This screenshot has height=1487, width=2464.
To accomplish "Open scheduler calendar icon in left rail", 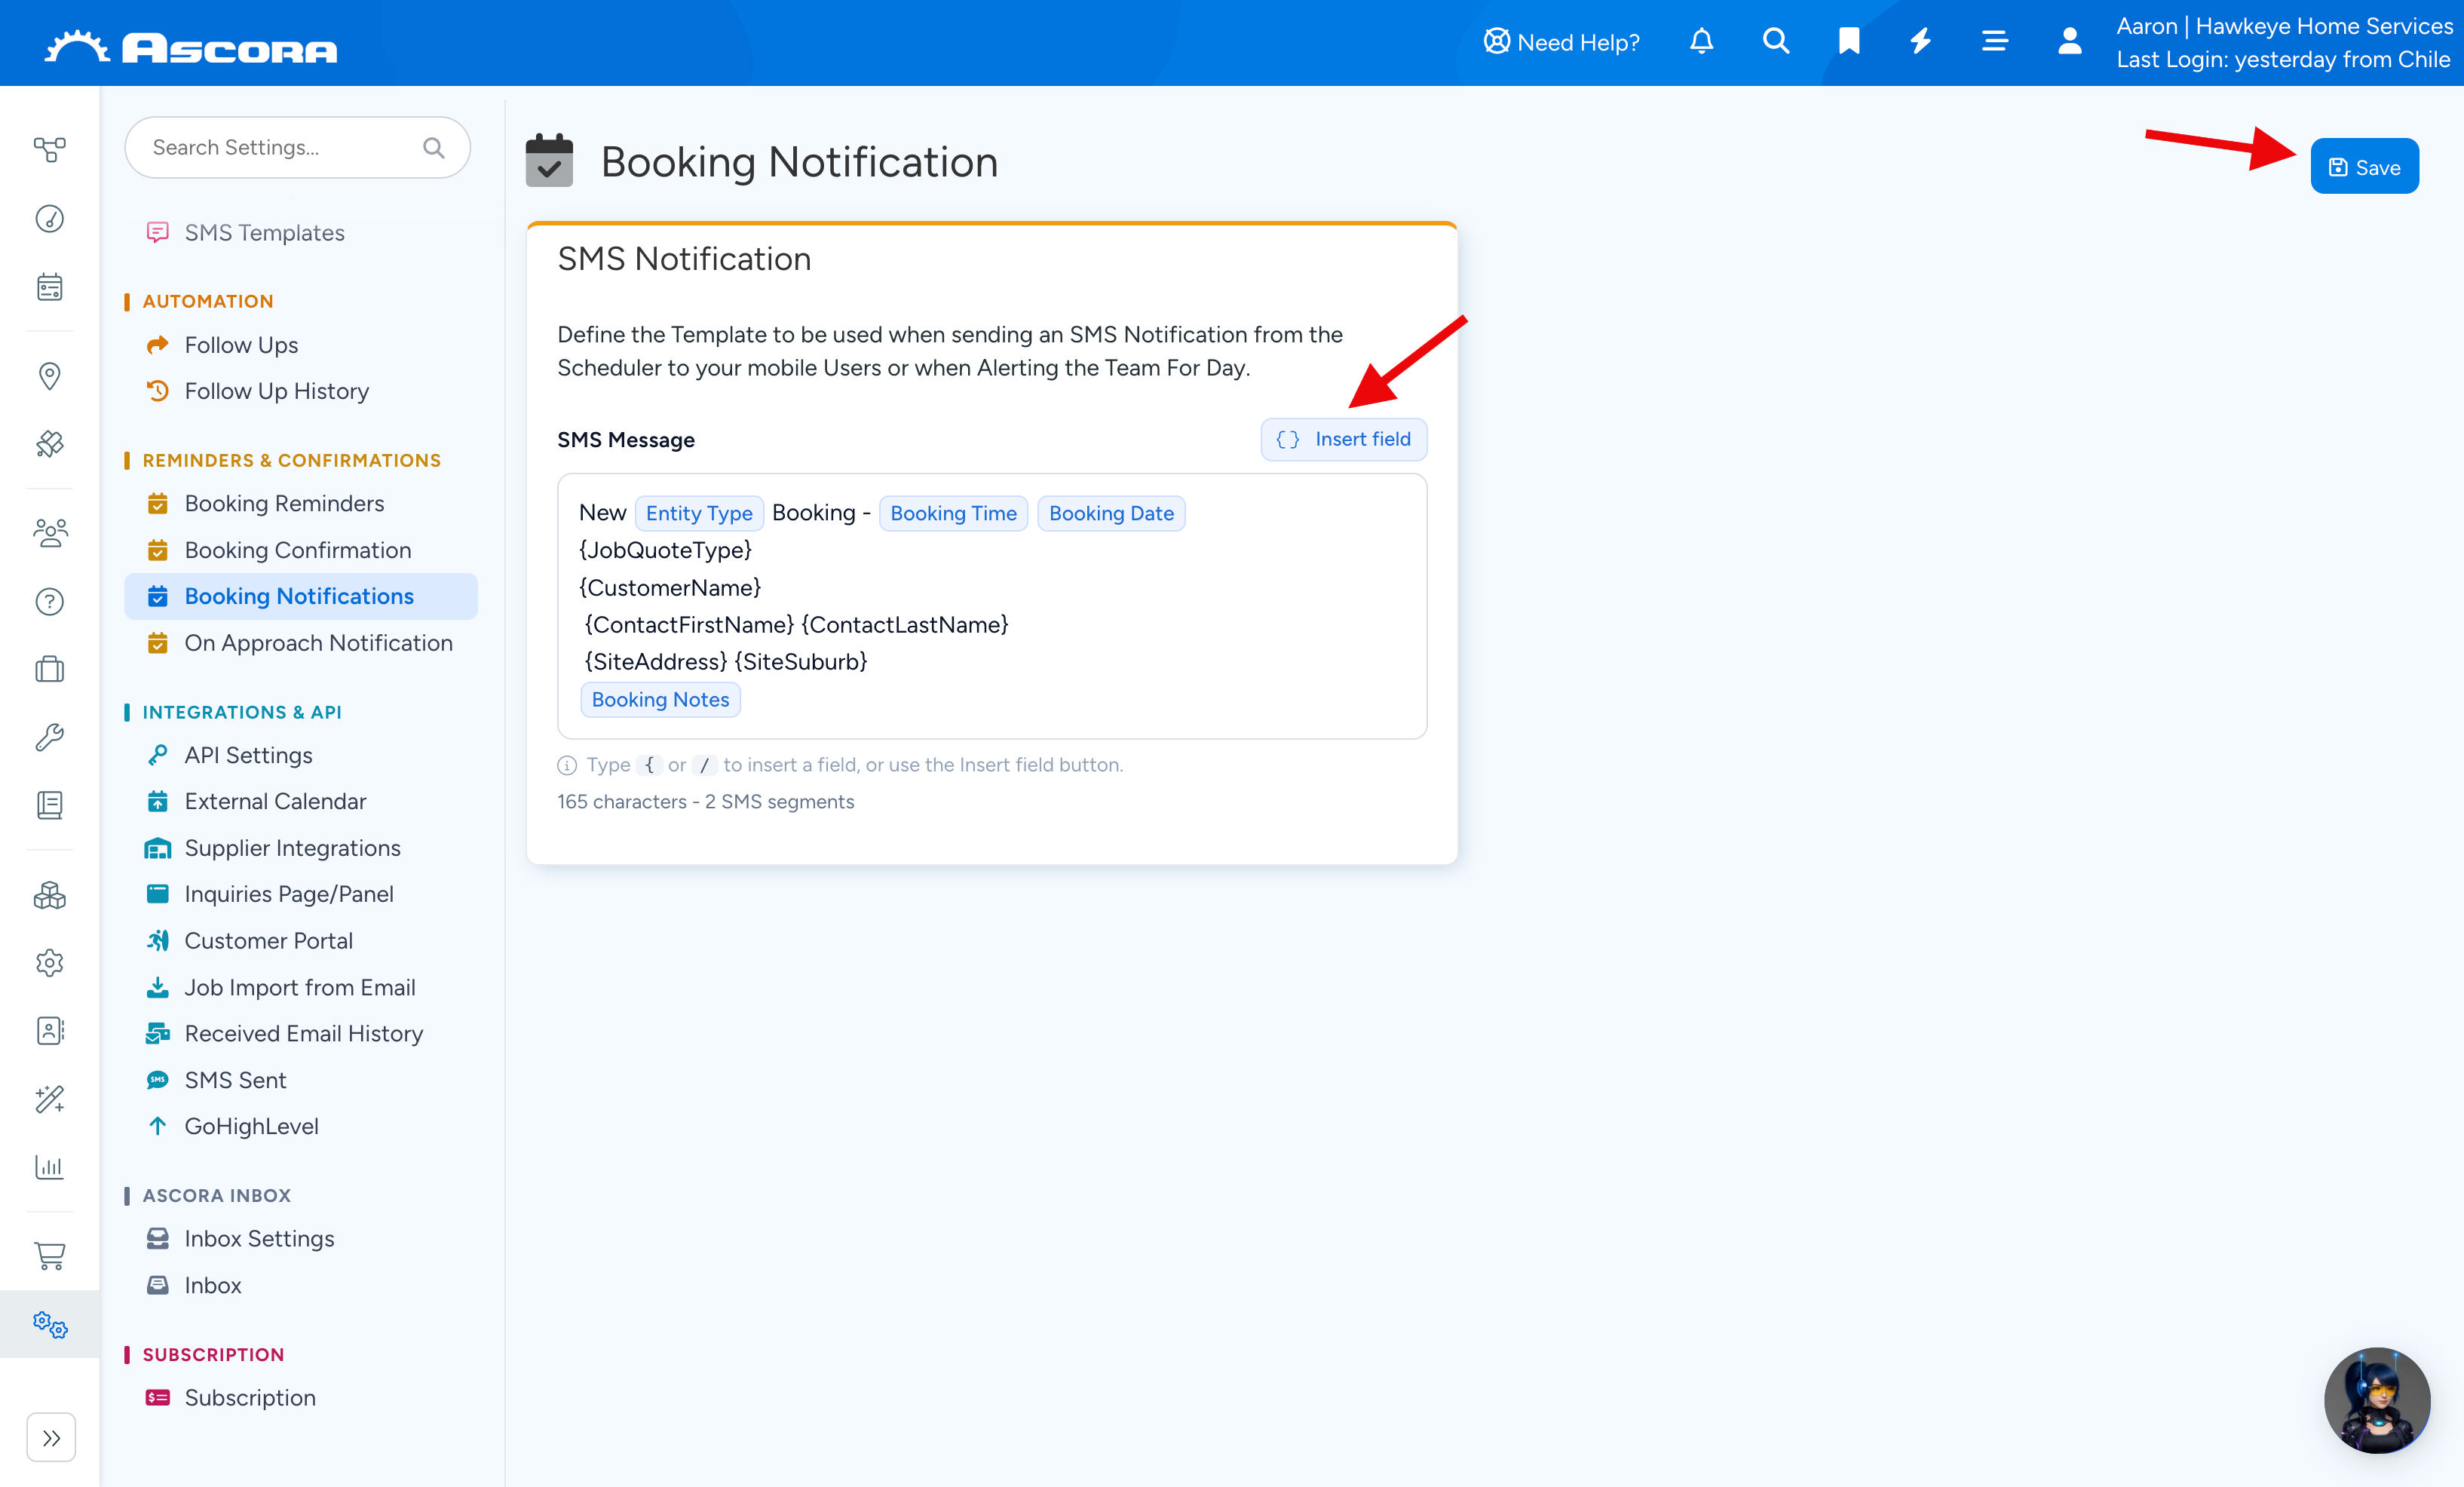I will point(49,287).
